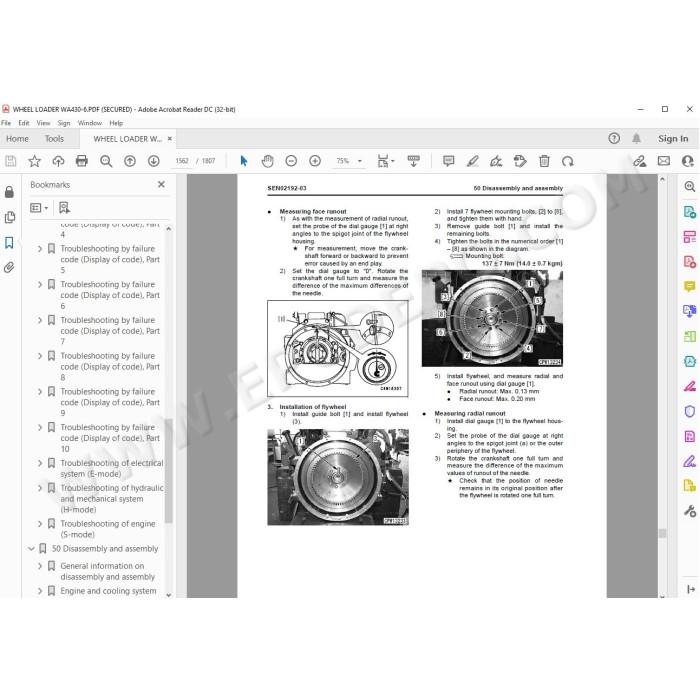Click the bookmarks panel scrollbar thumb
The width and height of the screenshot is (700, 700).
click(x=168, y=470)
